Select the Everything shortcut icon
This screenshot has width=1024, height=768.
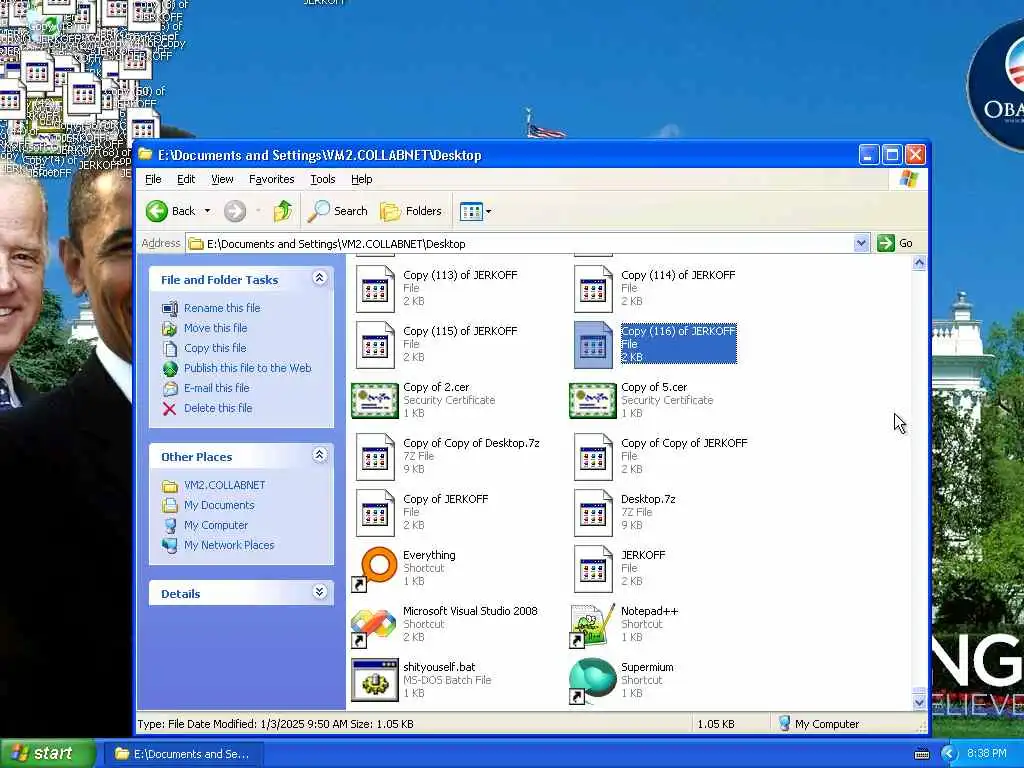pyautogui.click(x=375, y=569)
